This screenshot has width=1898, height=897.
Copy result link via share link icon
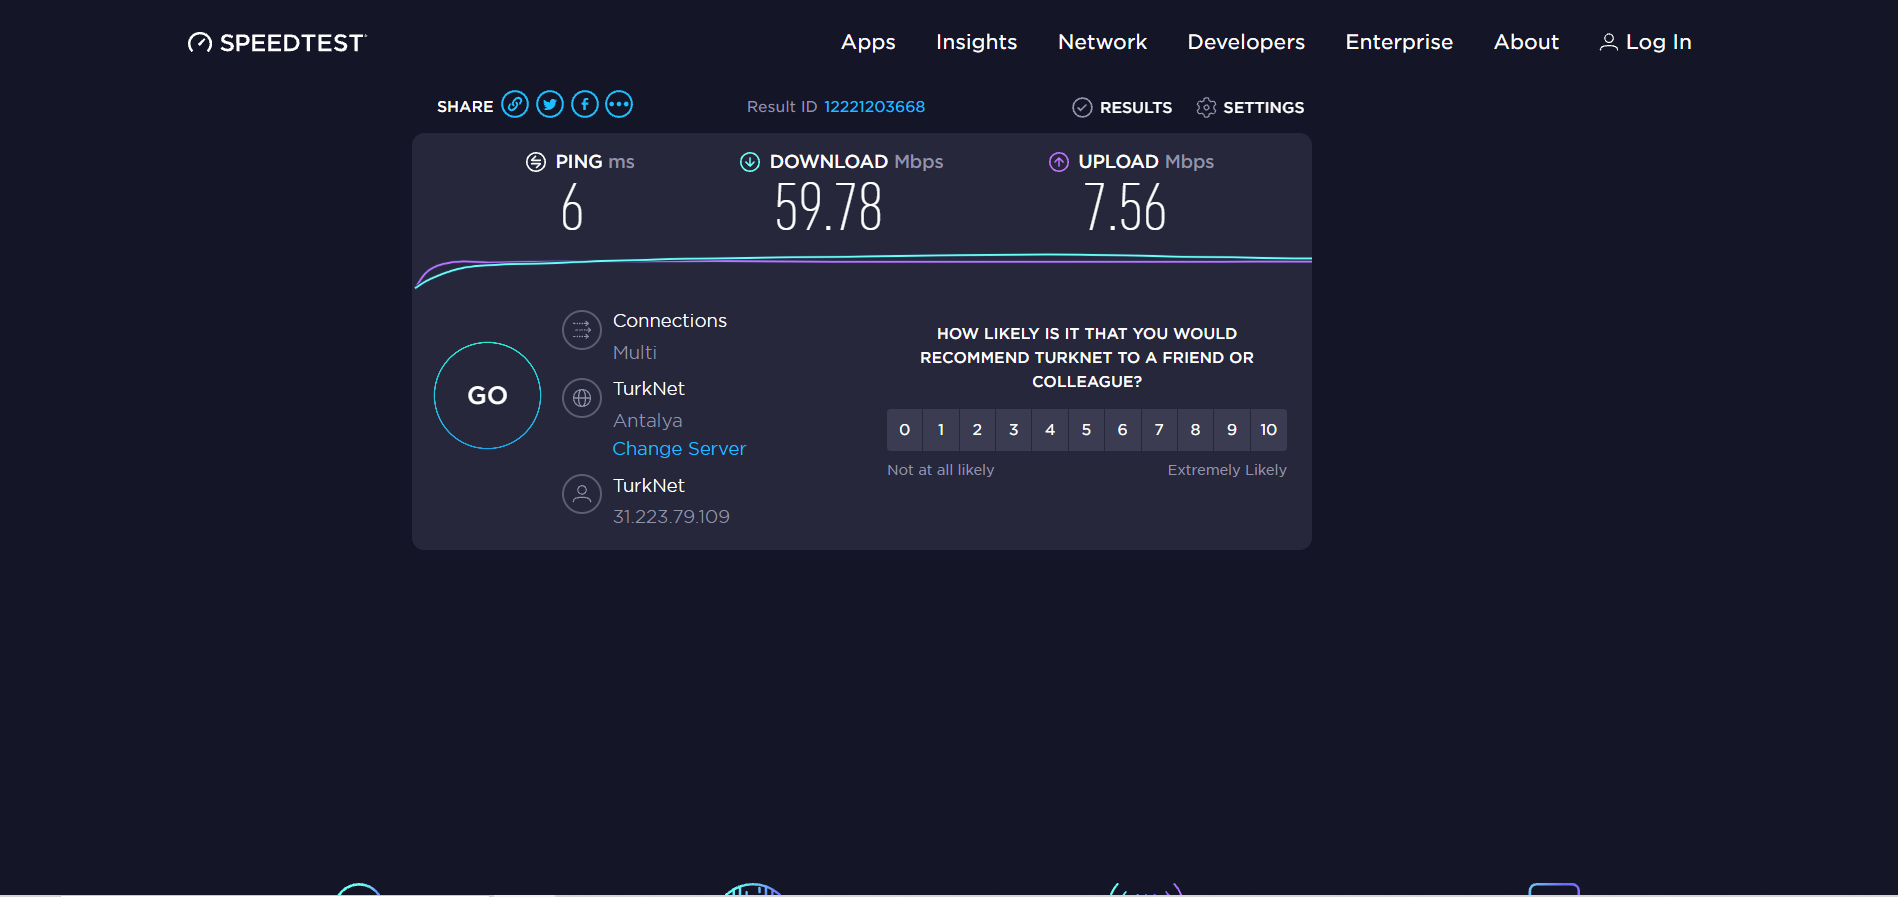pos(515,104)
